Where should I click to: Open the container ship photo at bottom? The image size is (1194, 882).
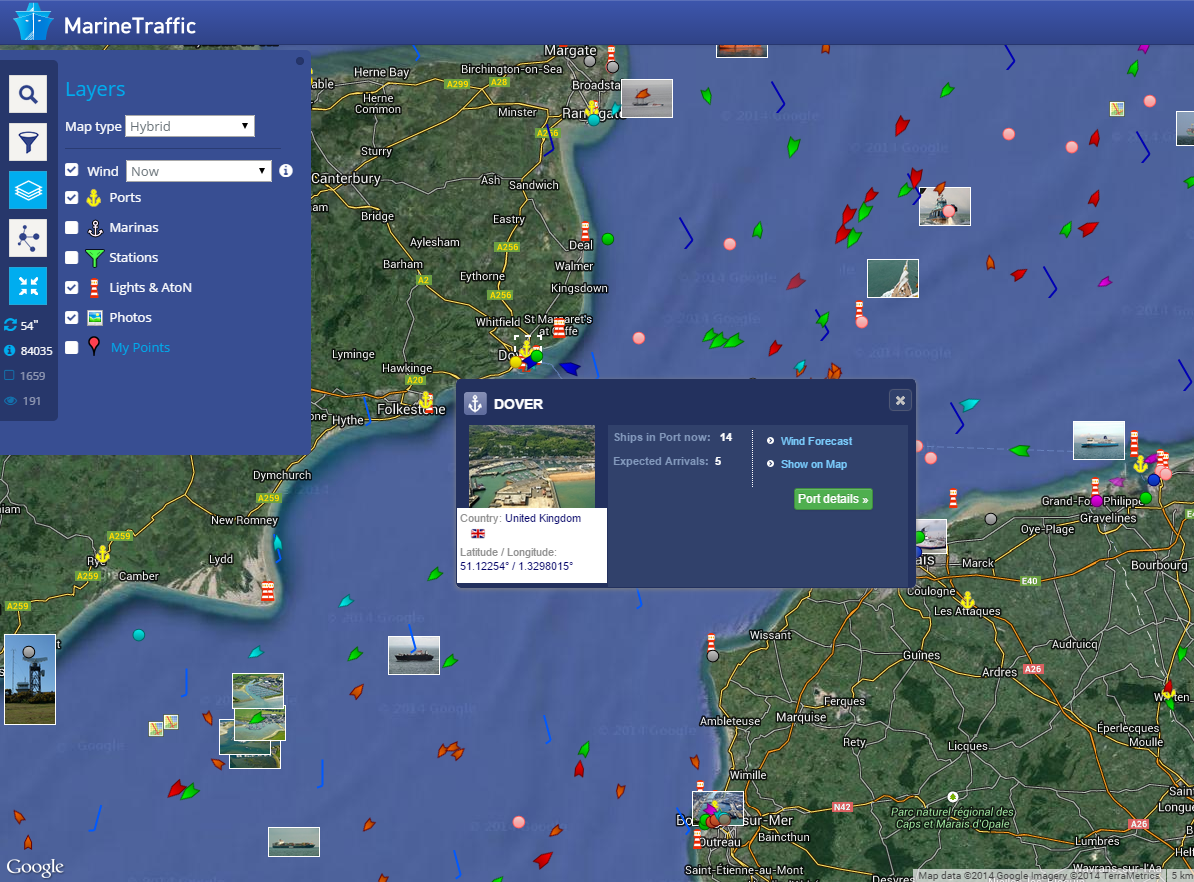click(294, 842)
